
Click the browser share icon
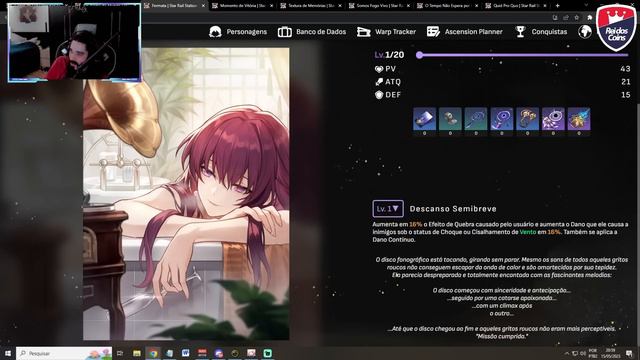pyautogui.click(x=566, y=18)
